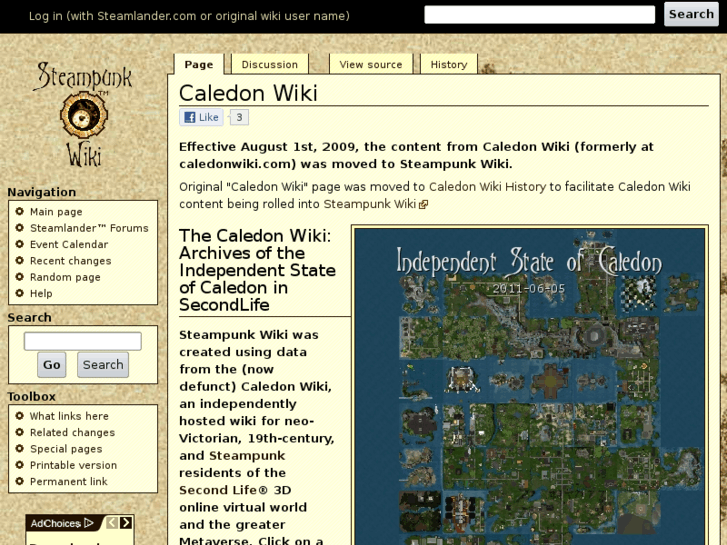Click the Caledon Wiki page heading
This screenshot has width=727, height=545.
tap(248, 93)
